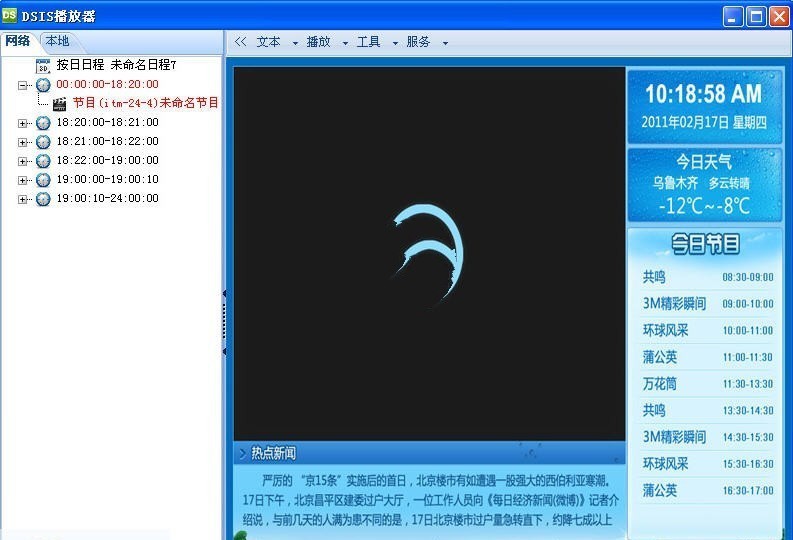Click the DS application icon in title bar
This screenshot has width=793, height=540.
click(x=10, y=15)
